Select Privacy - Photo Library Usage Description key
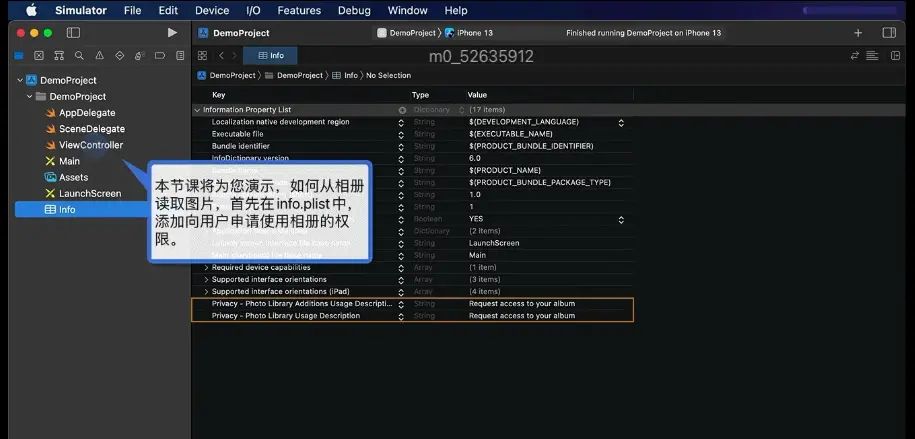Image resolution: width=915 pixels, height=439 pixels. coord(285,316)
